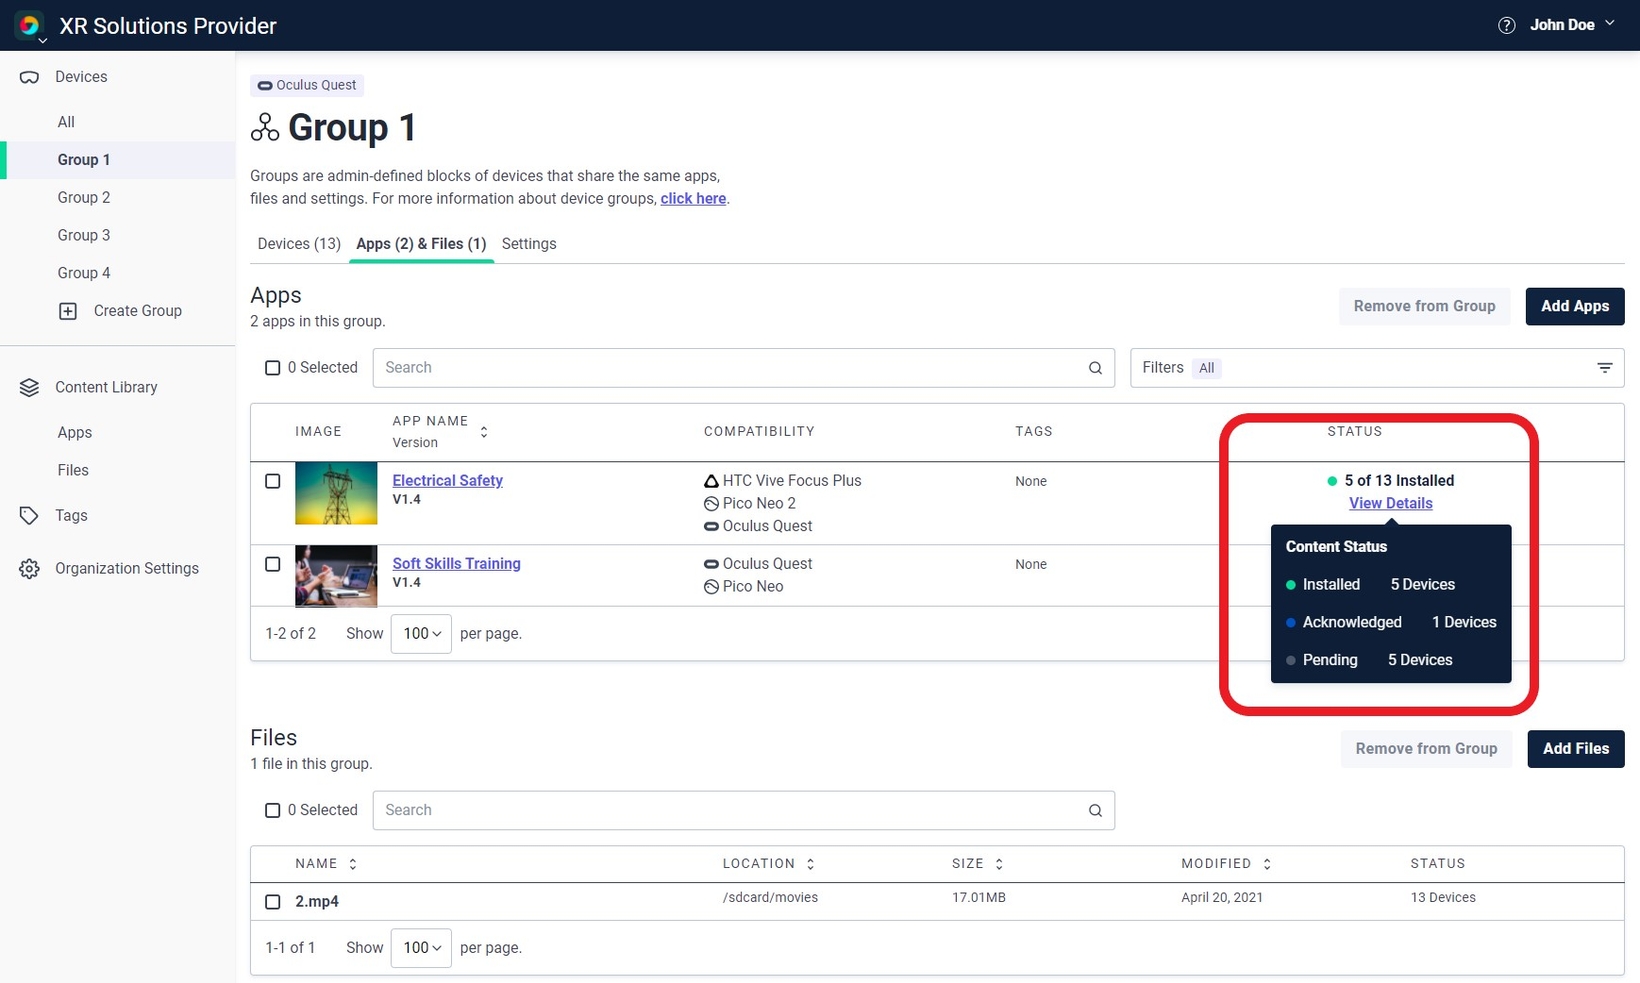The image size is (1640, 983).
Task: Click the HTC Vive Focus Plus triangle icon
Action: point(711,481)
